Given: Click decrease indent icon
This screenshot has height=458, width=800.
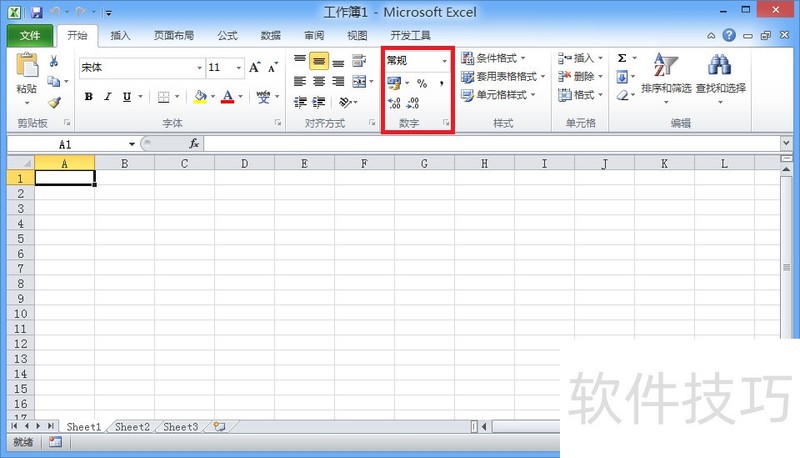Looking at the screenshot, I should [300, 102].
